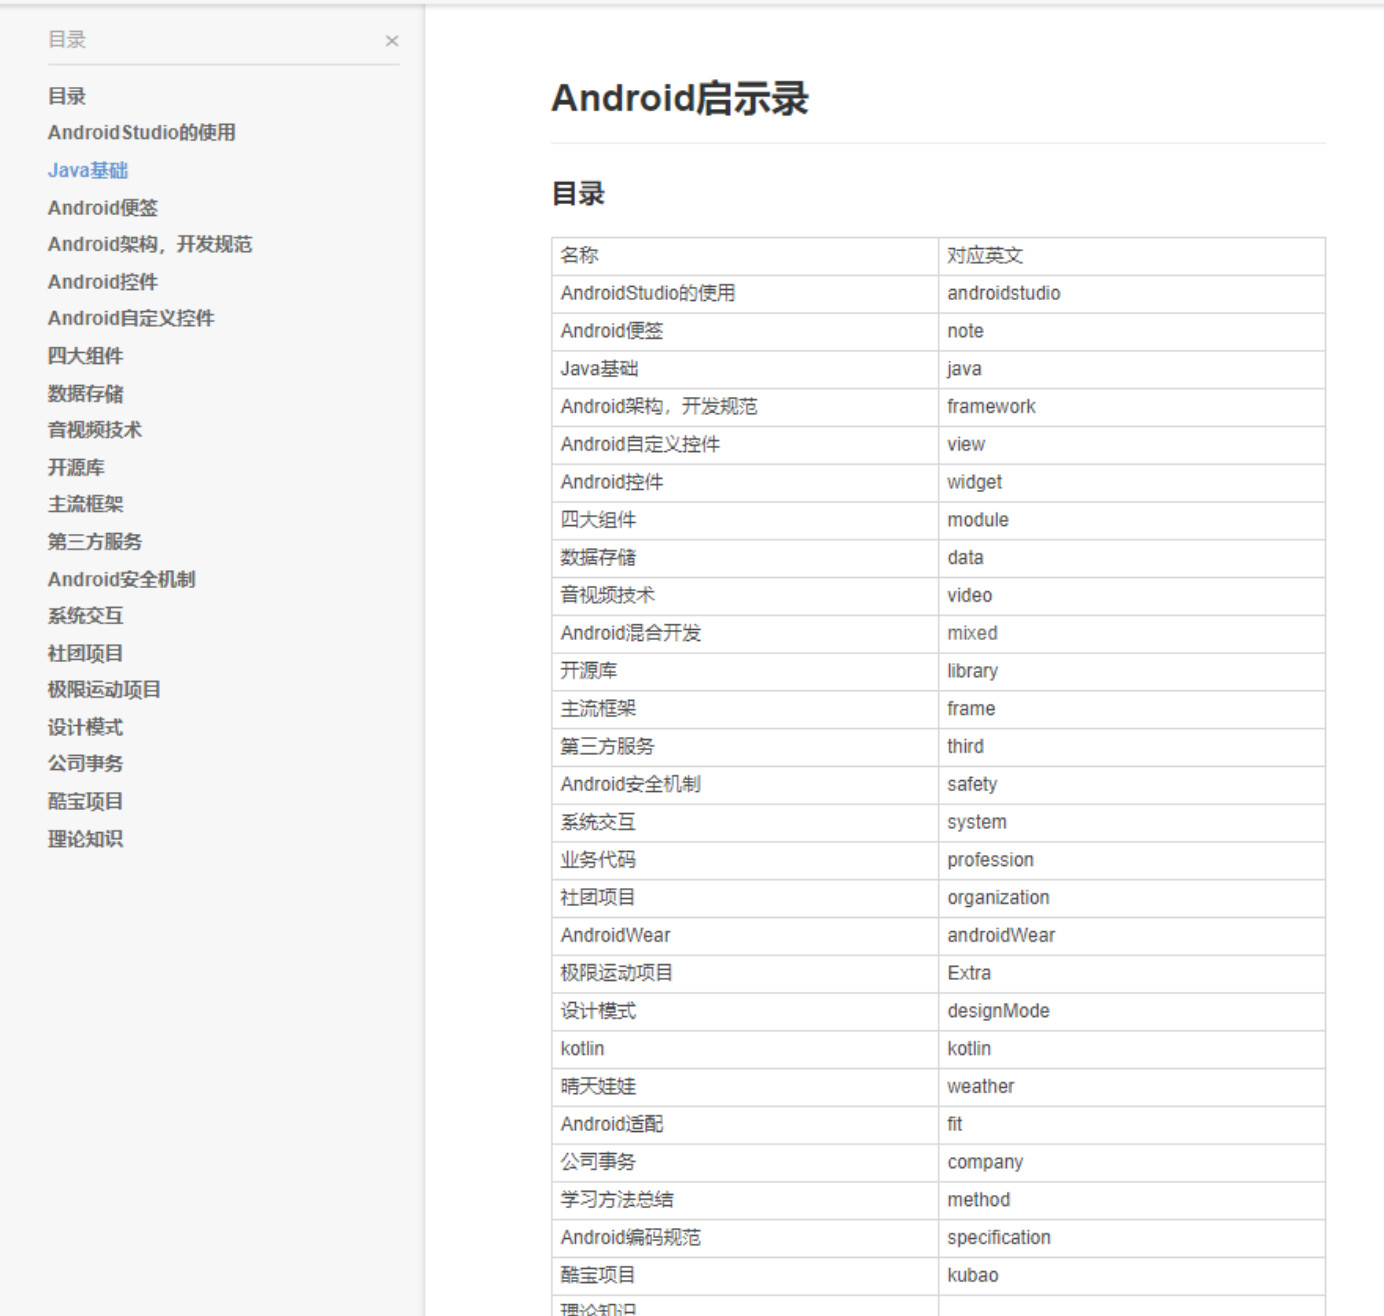Click the view table cell
The height and width of the screenshot is (1316, 1384).
pos(1132,445)
